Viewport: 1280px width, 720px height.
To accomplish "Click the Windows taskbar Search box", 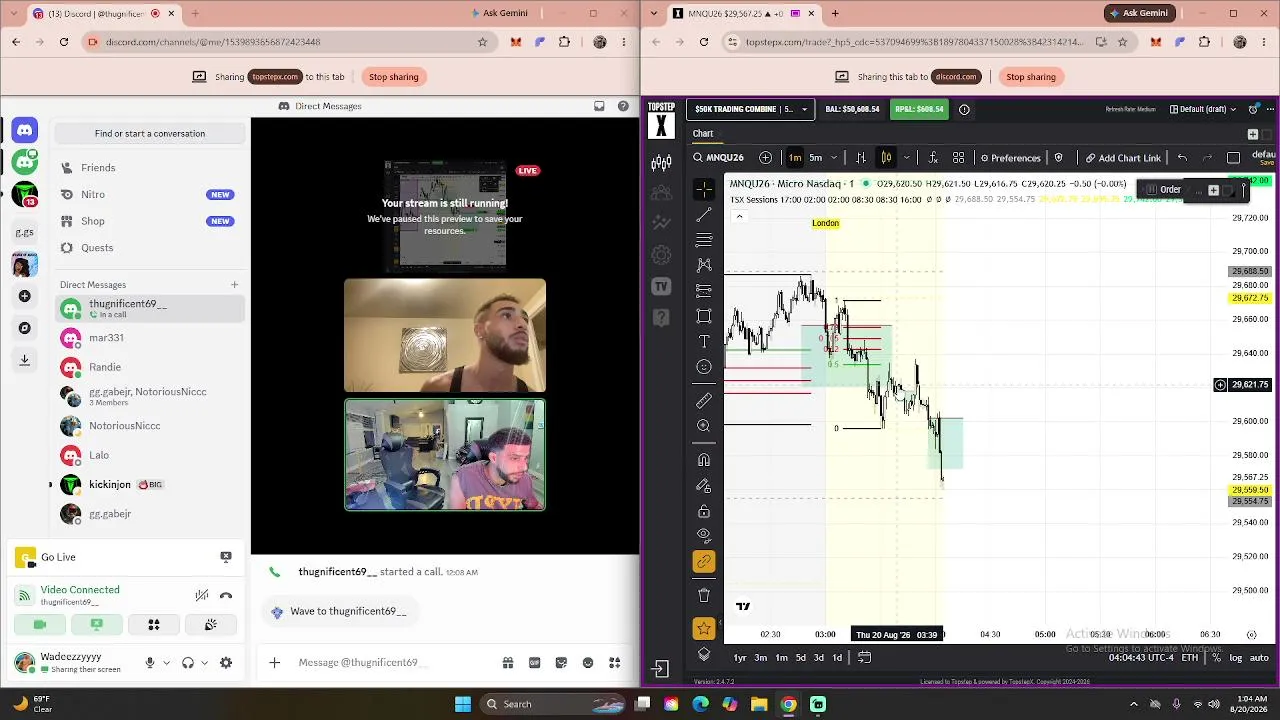I will click(553, 704).
